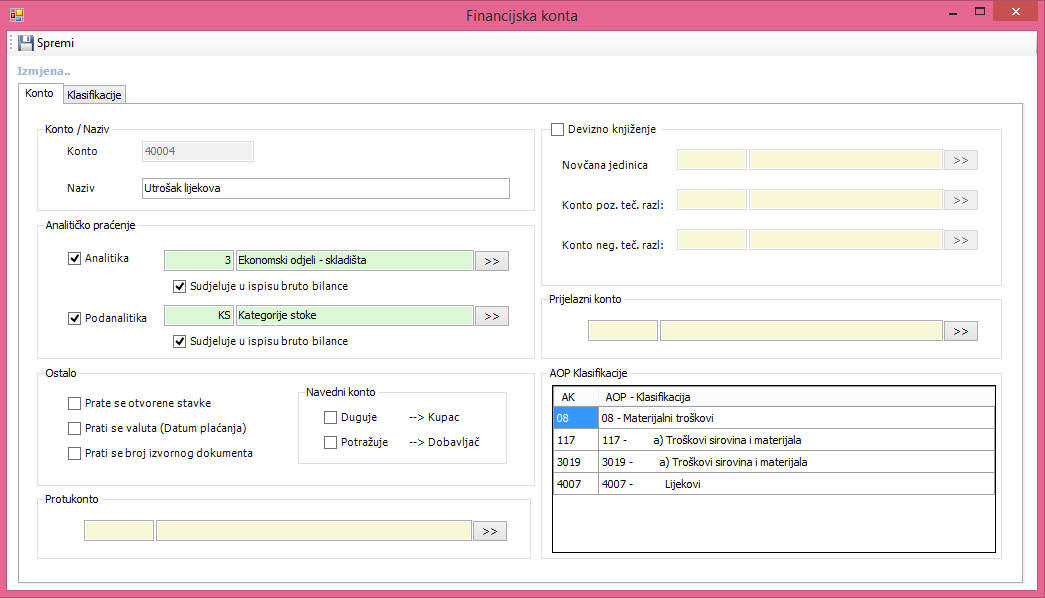Select the 08 Materijalni troškovi row
The height and width of the screenshot is (598, 1045).
[774, 418]
